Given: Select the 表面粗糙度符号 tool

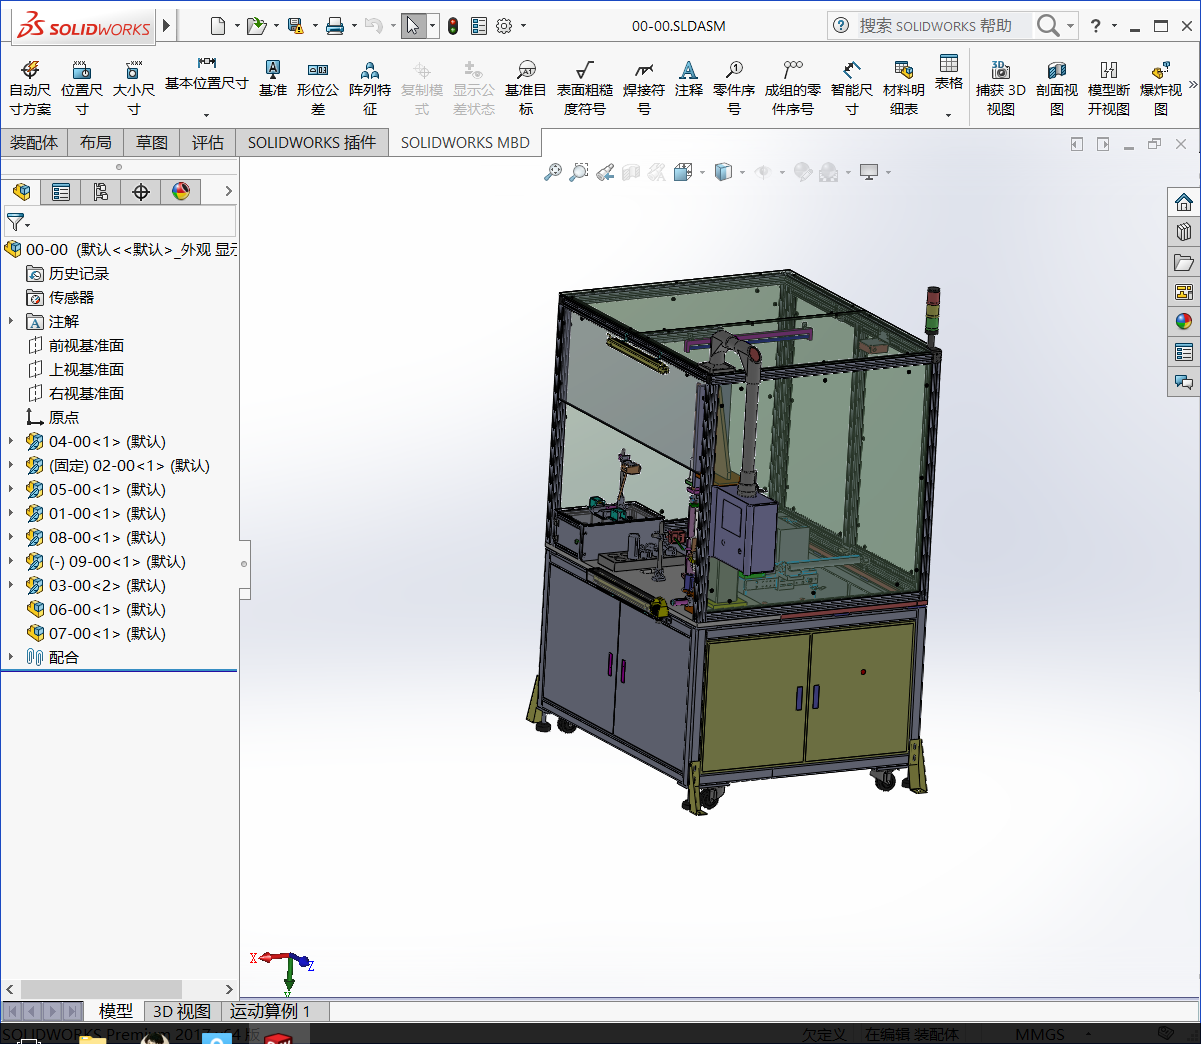Looking at the screenshot, I should tap(585, 89).
